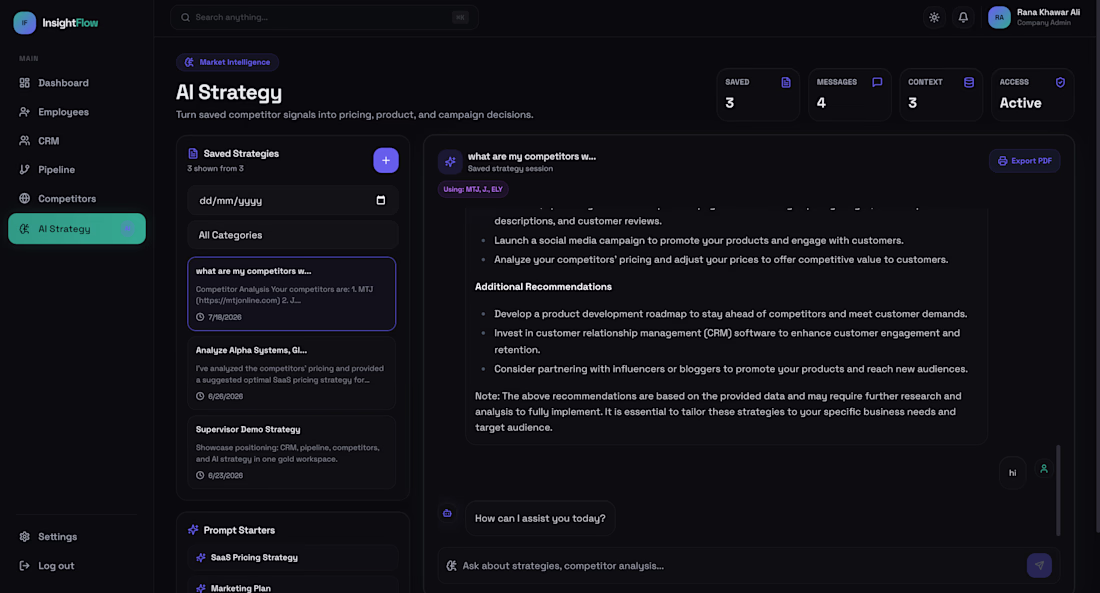Add a new saved strategy plus button
This screenshot has width=1100, height=593.
[386, 160]
